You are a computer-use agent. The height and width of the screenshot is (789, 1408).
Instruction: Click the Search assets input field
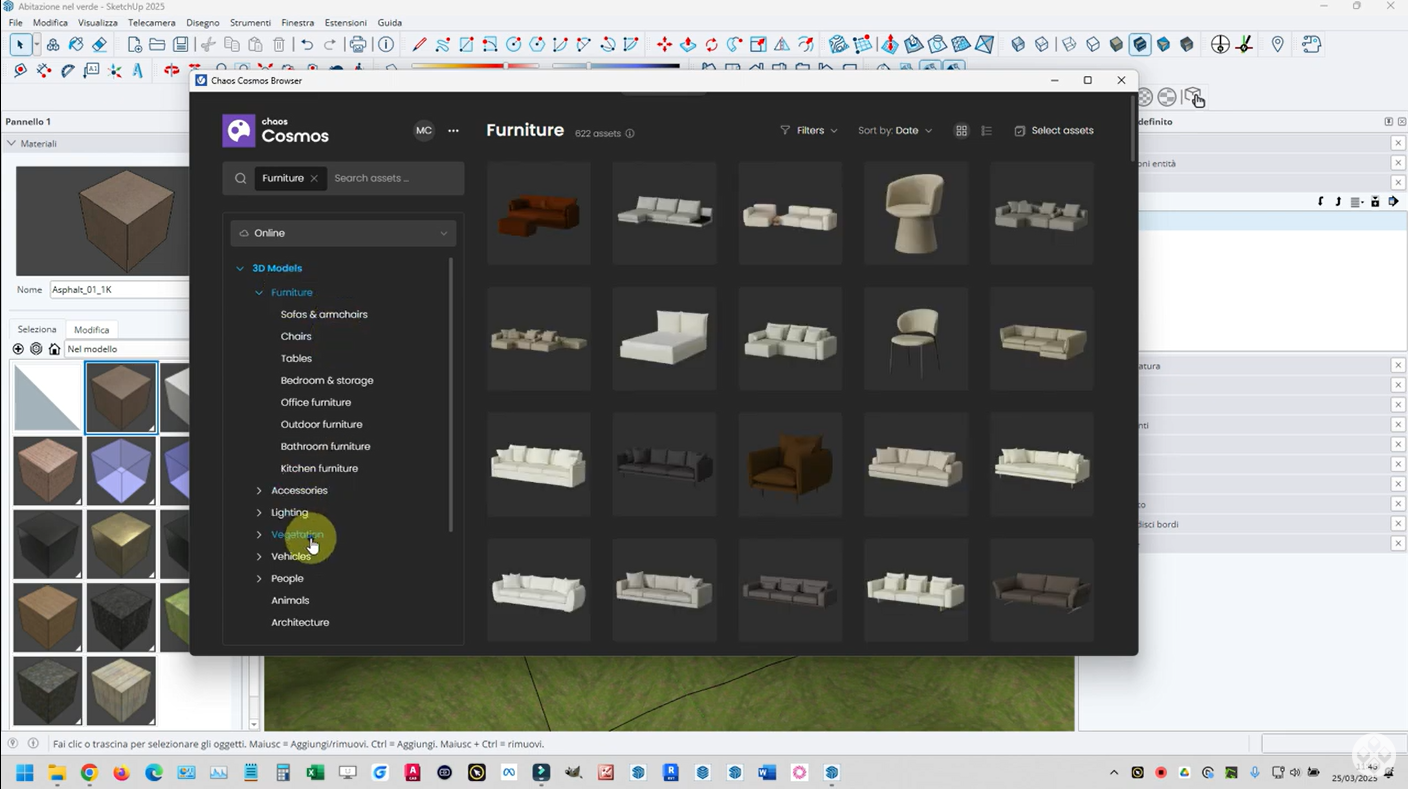tap(392, 179)
